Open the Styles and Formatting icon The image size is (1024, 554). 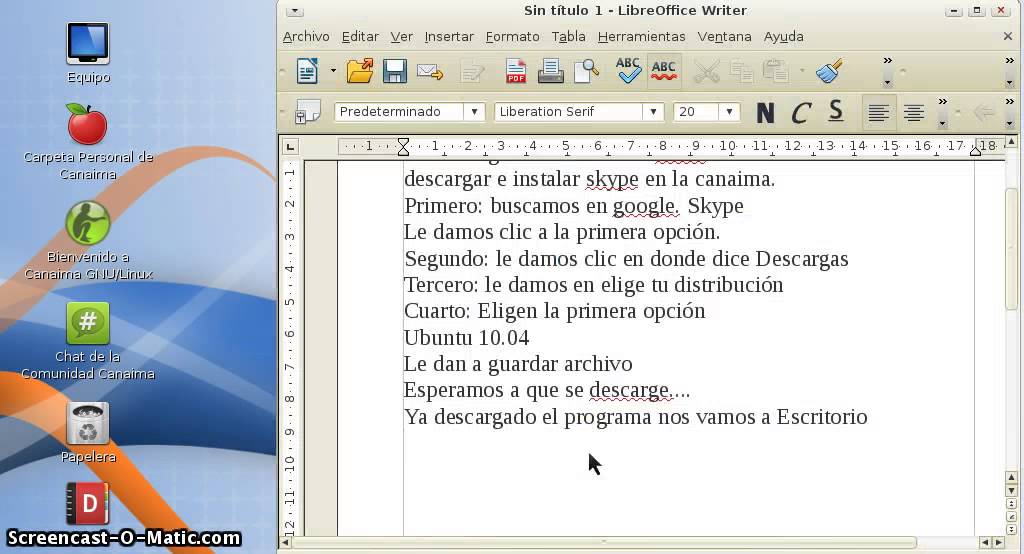tap(308, 112)
